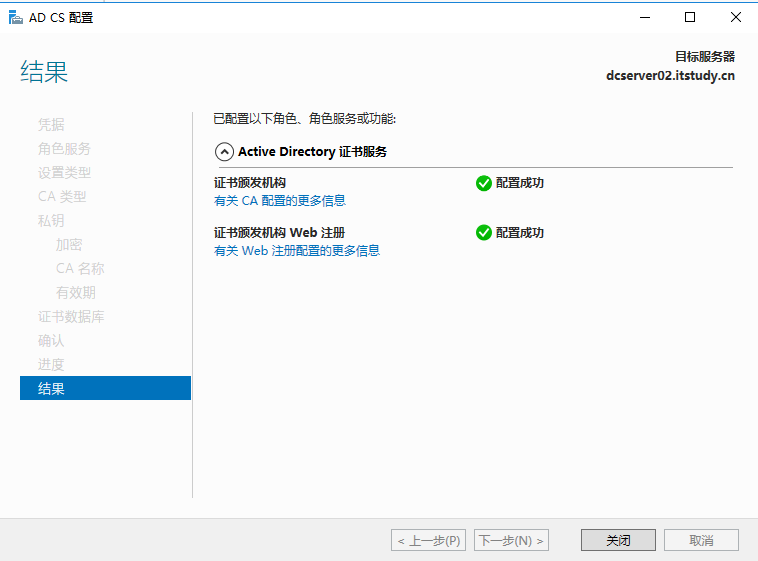Click the 取消 button
The width and height of the screenshot is (758, 561).
click(x=701, y=540)
